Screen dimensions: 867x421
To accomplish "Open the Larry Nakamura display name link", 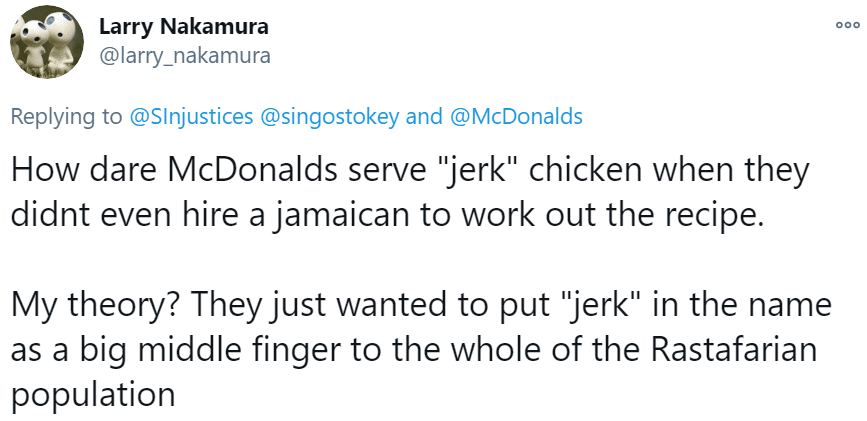I will click(184, 26).
